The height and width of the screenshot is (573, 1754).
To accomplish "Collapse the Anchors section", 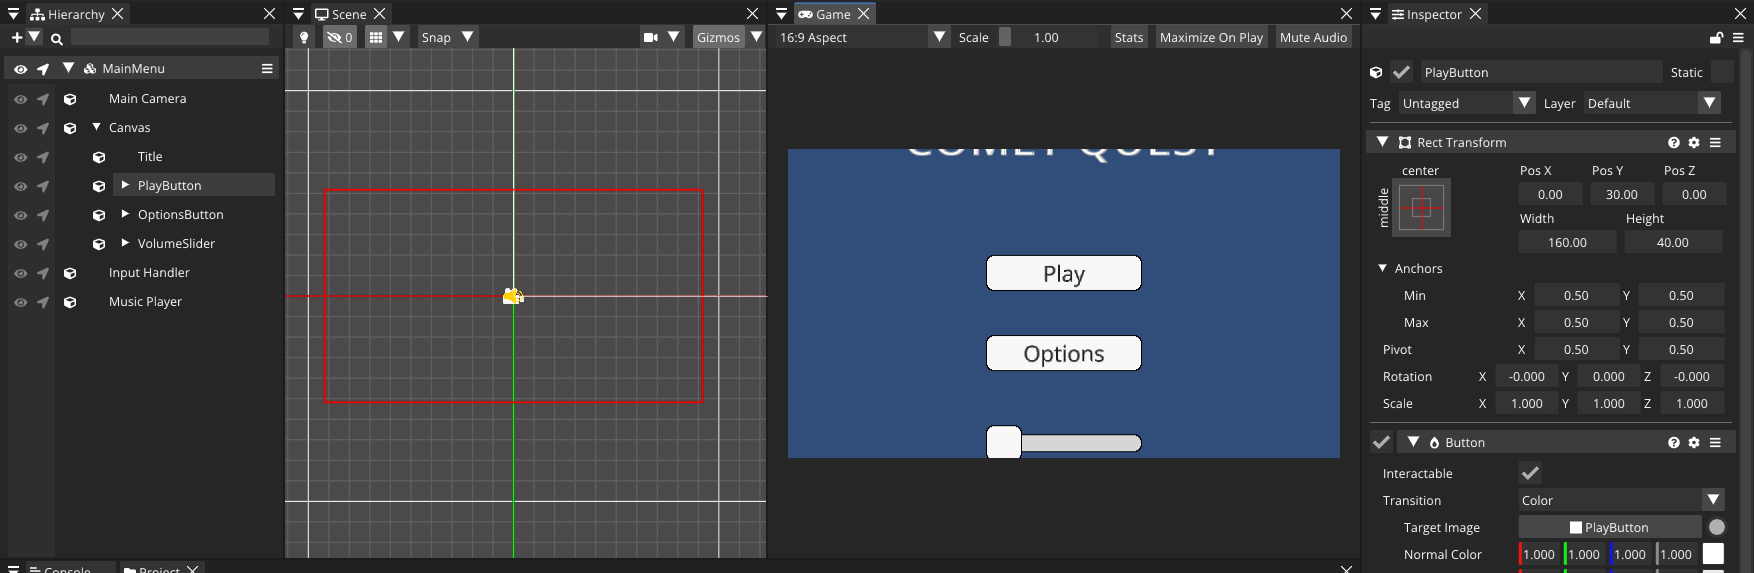I will [x=1382, y=268].
